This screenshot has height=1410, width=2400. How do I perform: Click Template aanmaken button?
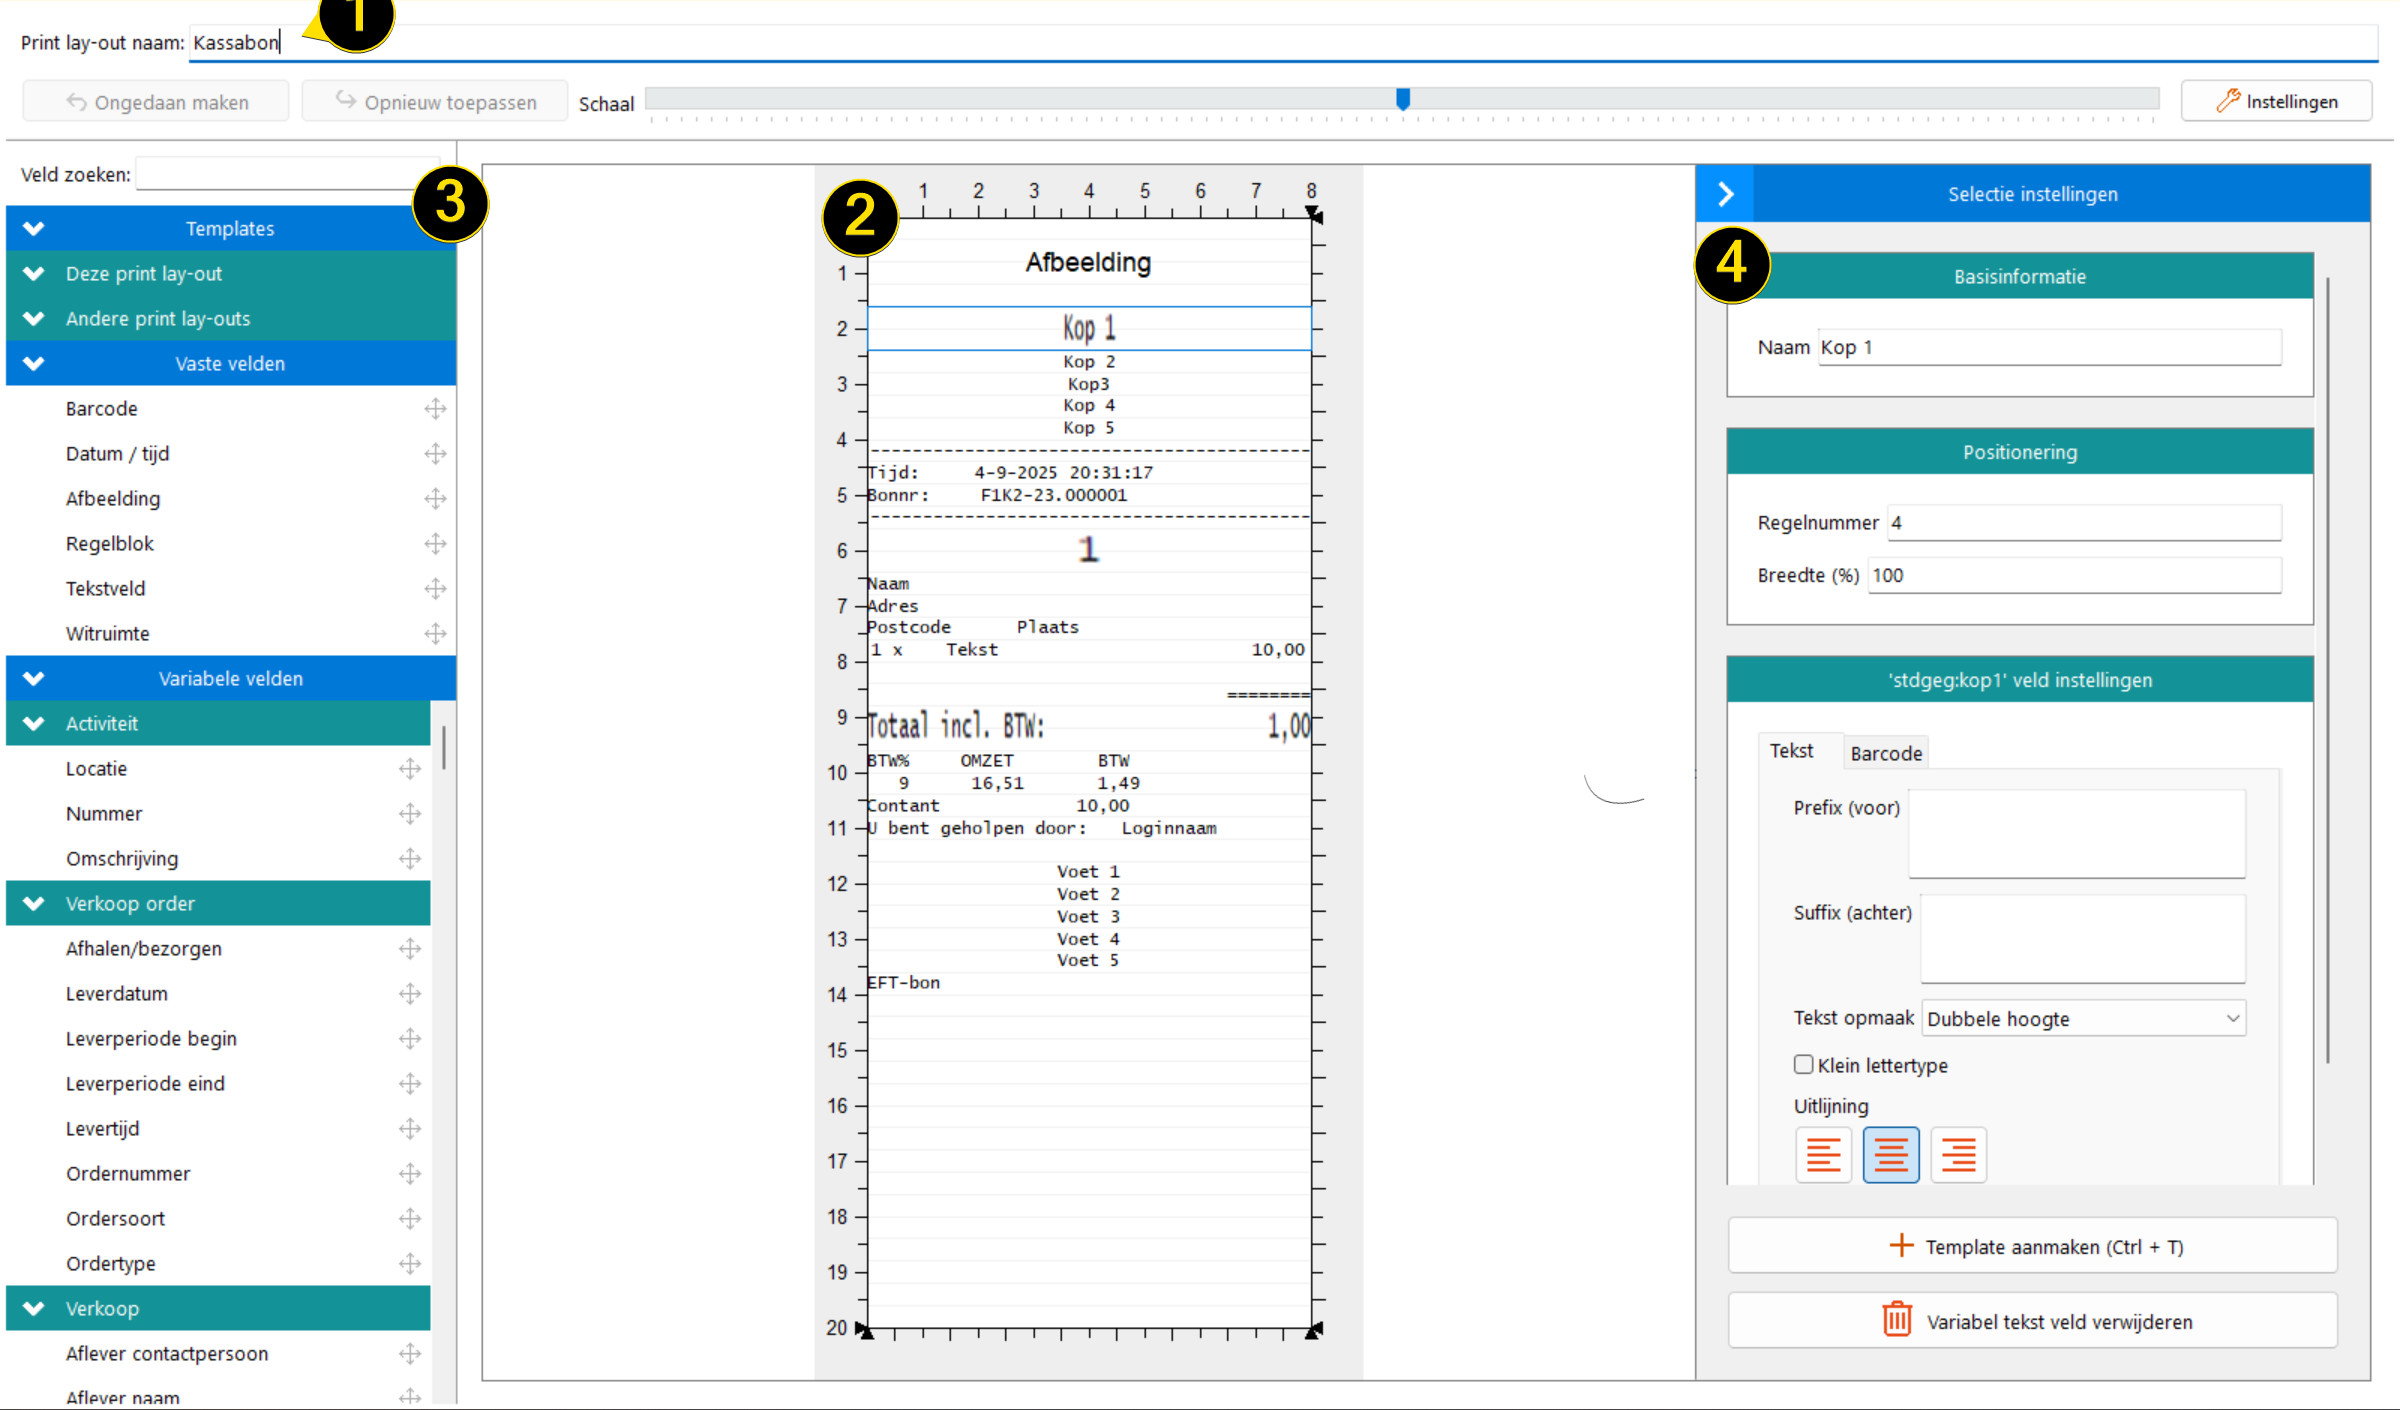[2032, 1246]
